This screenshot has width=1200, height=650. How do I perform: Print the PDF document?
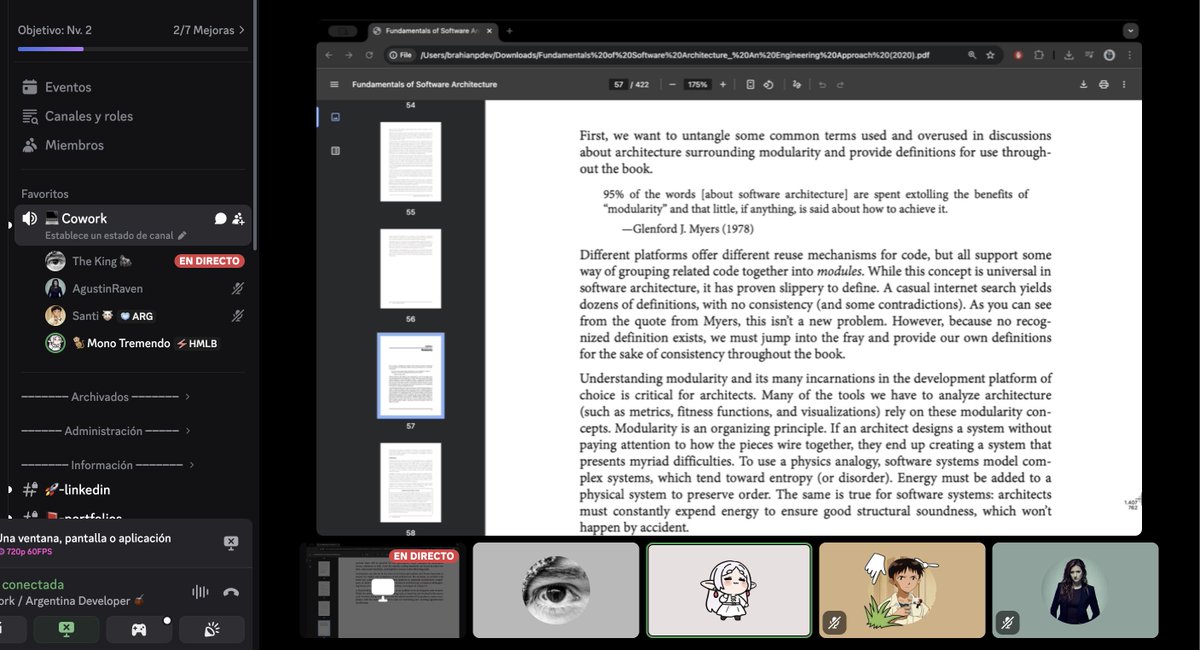1104,85
